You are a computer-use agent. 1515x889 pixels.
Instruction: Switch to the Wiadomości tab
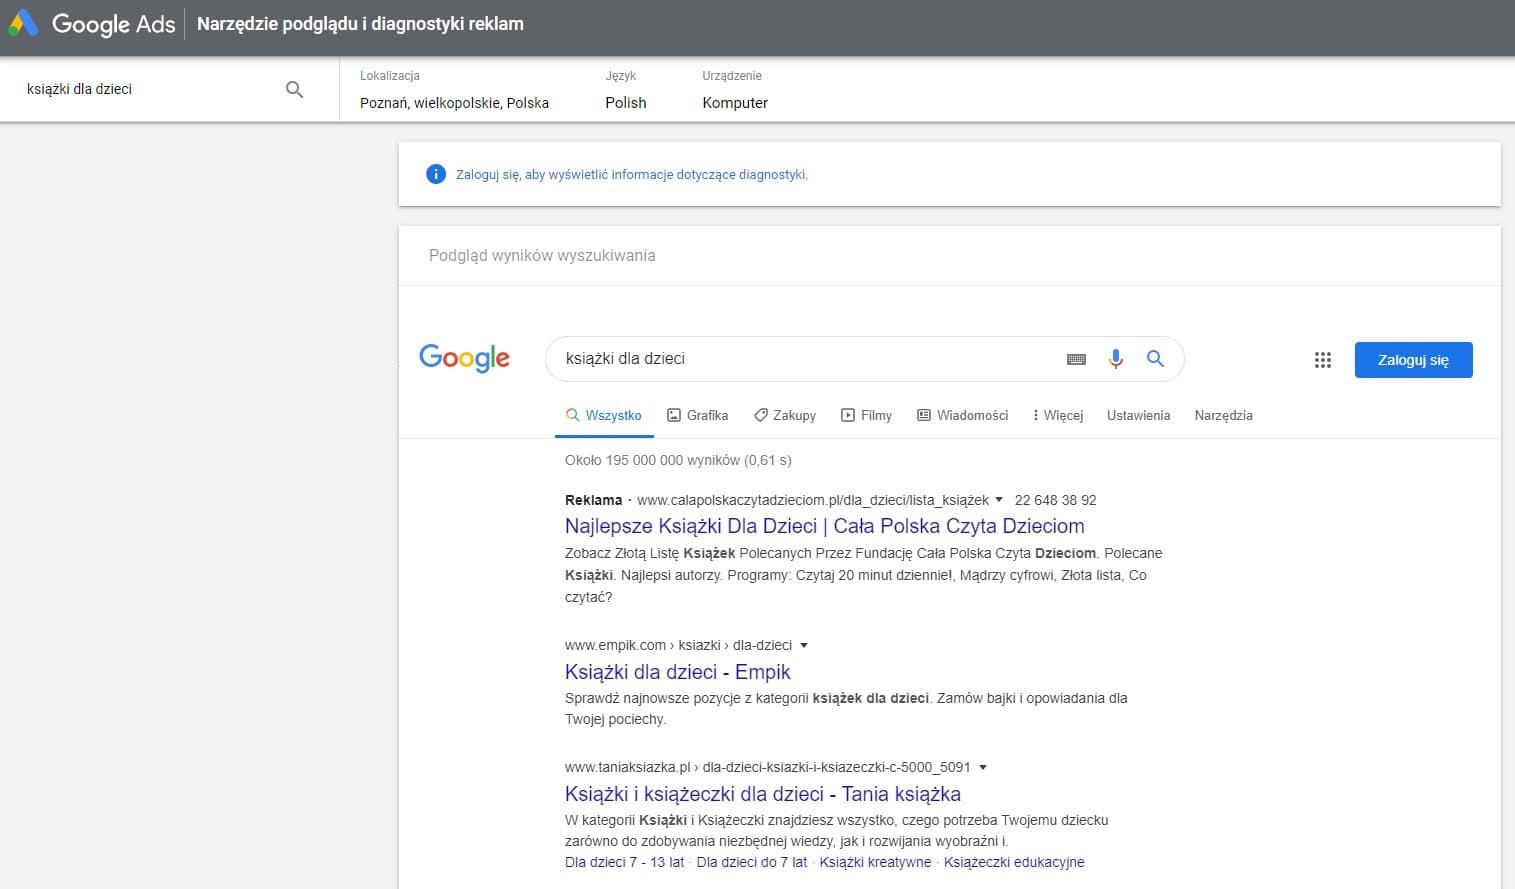(963, 415)
